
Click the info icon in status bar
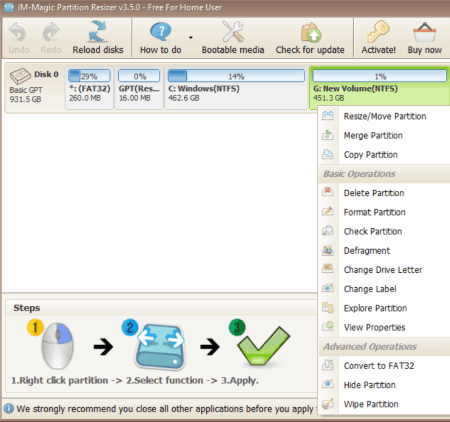pos(9,408)
